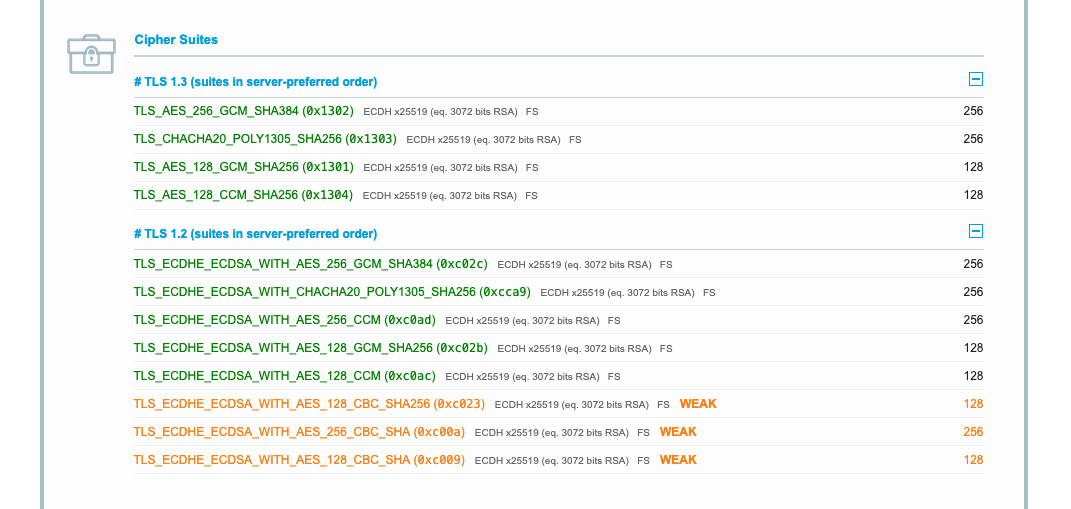1071x509 pixels.
Task: Click WEAK label on the 0xc023 suite
Action: pyautogui.click(x=698, y=404)
